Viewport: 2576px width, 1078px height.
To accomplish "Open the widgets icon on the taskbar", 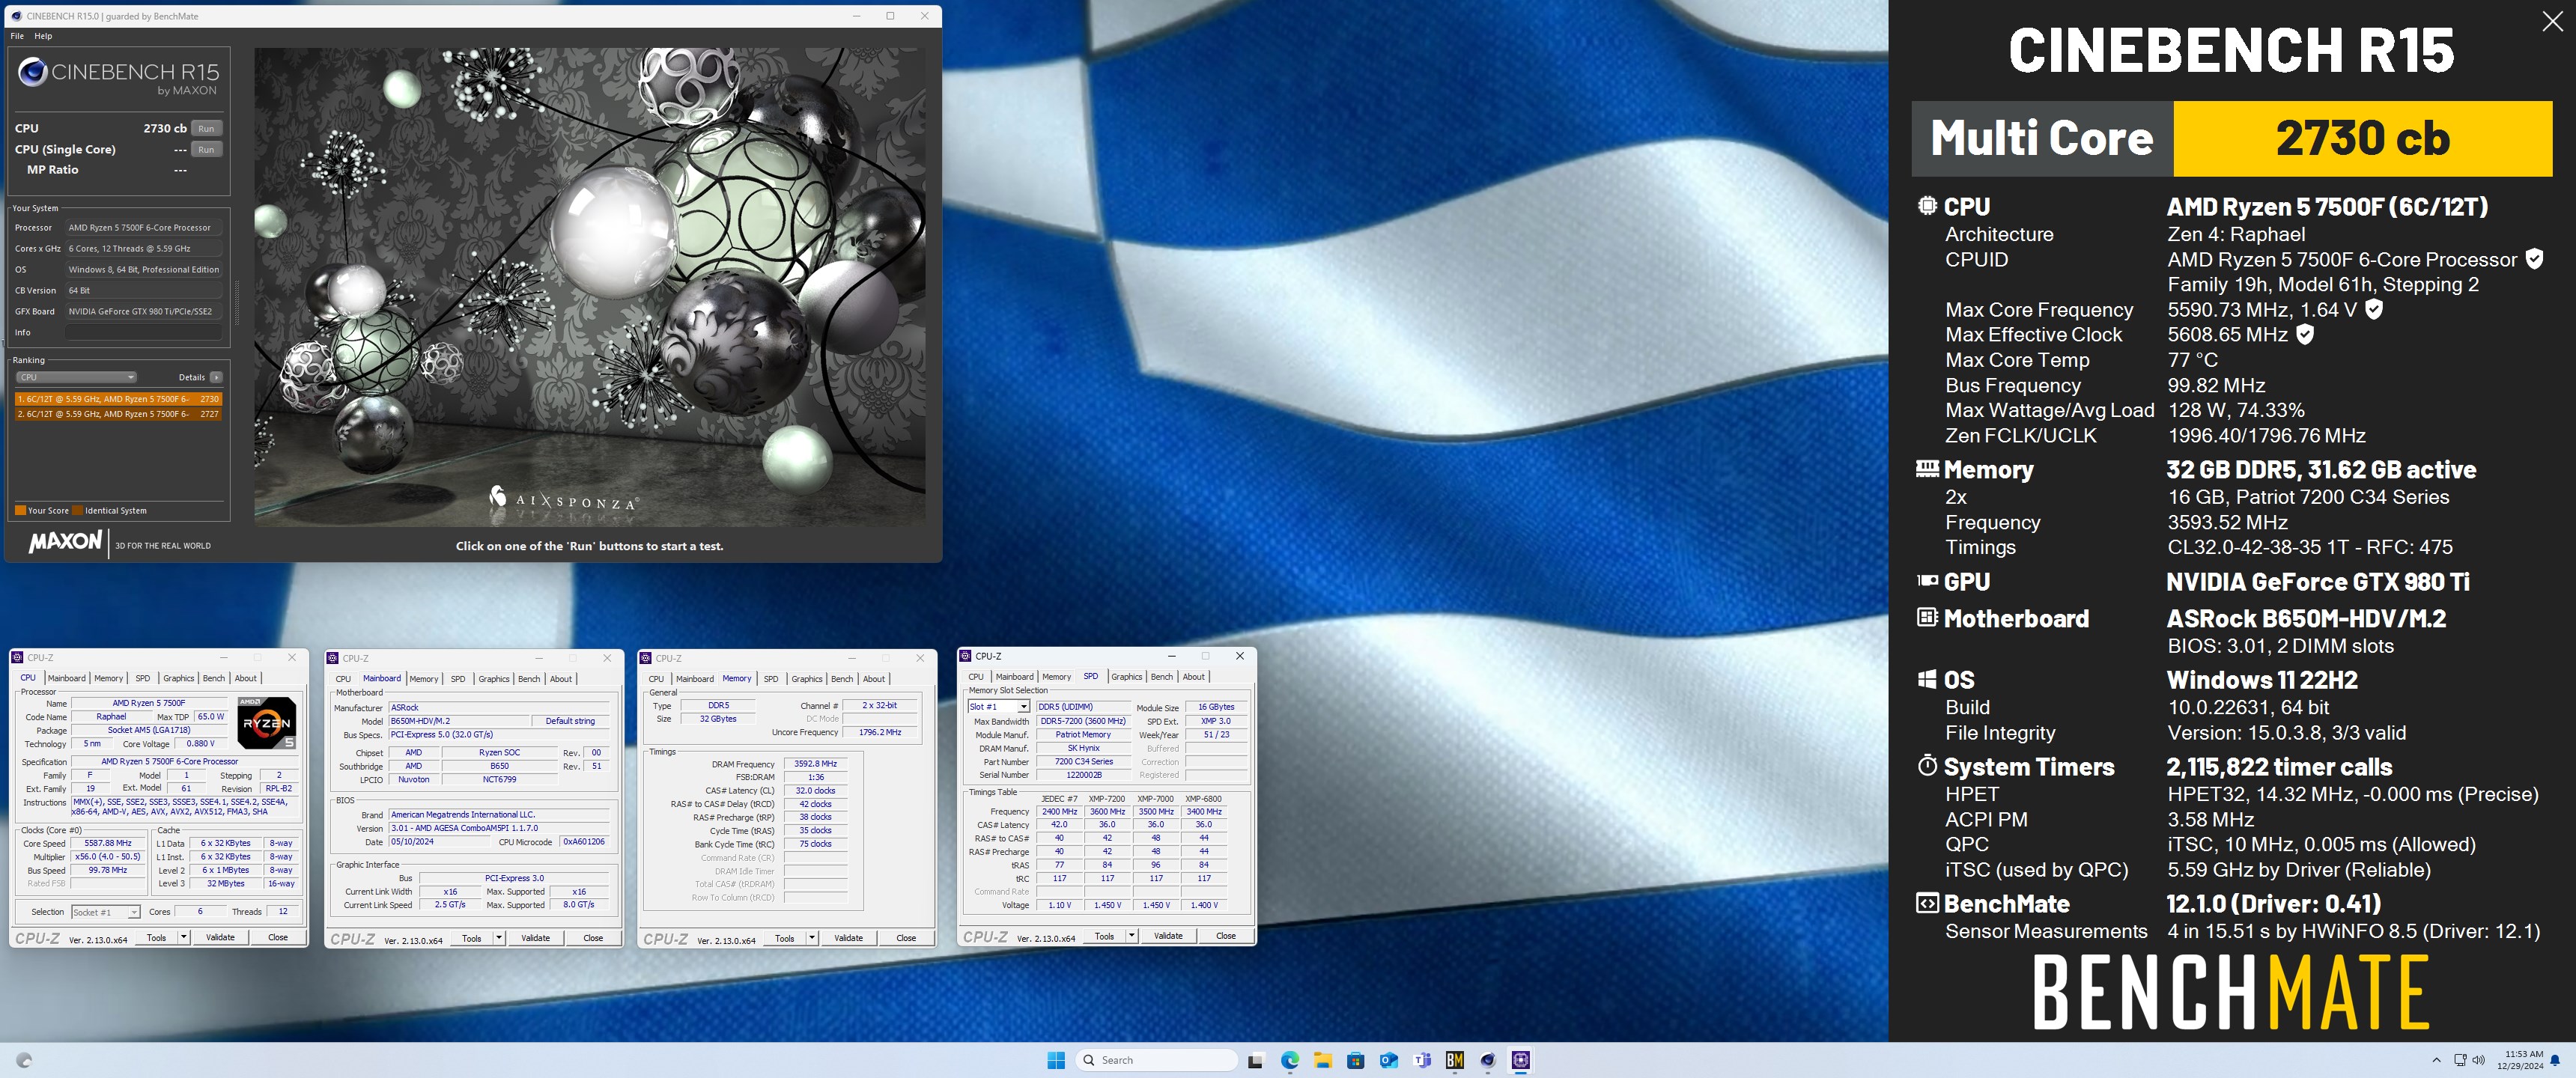I will [x=24, y=1060].
